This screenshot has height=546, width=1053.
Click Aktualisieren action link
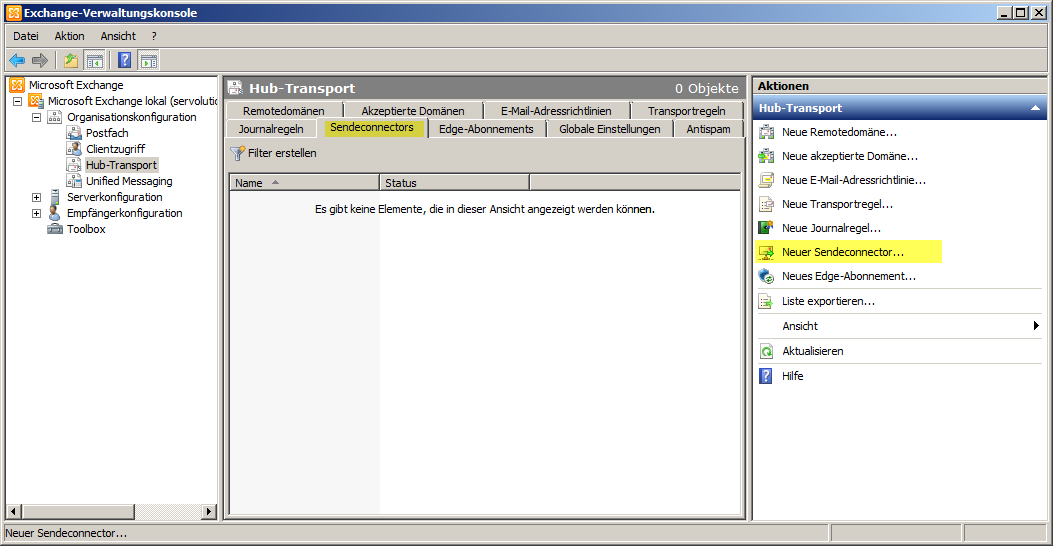pyautogui.click(x=813, y=351)
